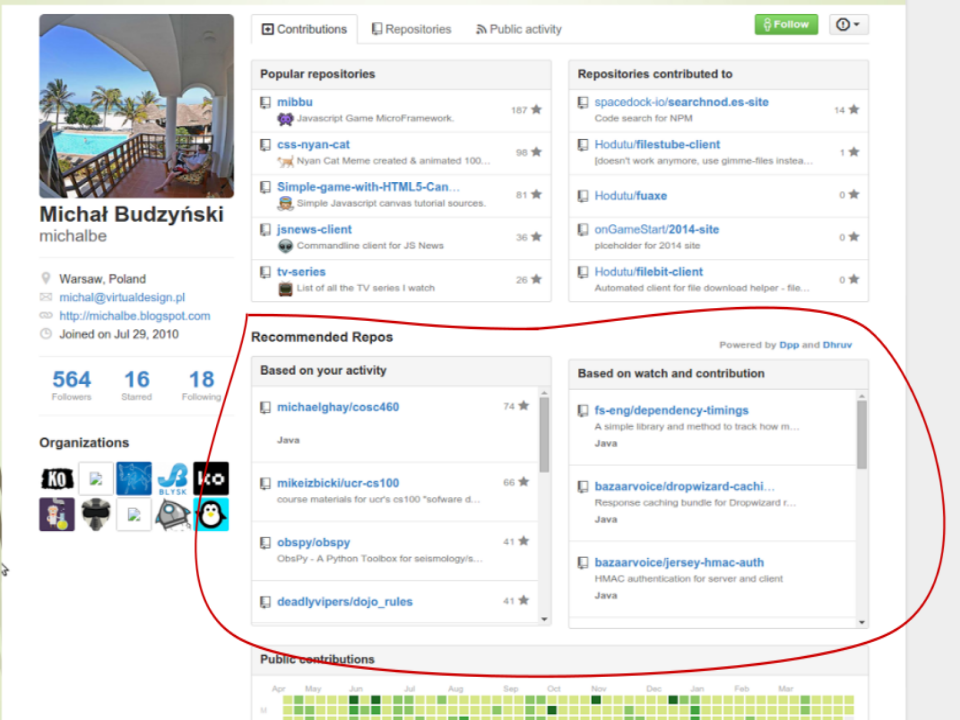Screen dimensions: 960x720
Task: Open the Hodutu/fuaxe repository
Action: coord(631,196)
